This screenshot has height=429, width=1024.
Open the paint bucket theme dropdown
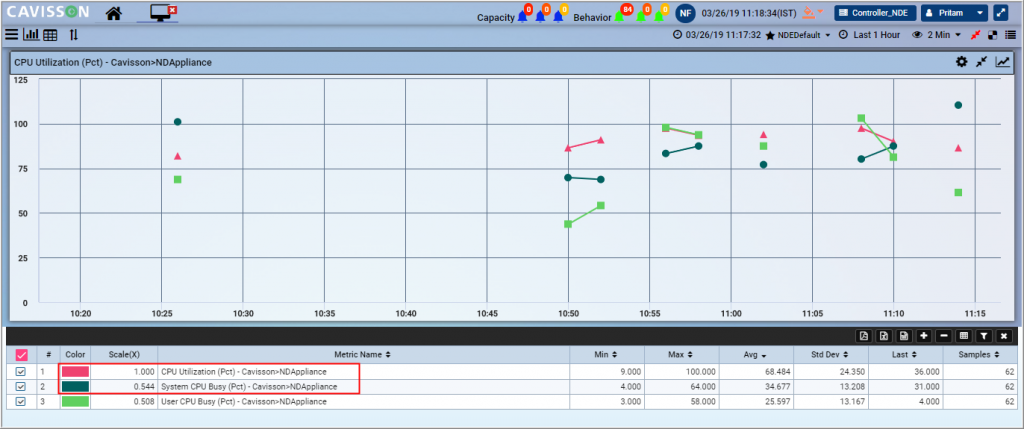coord(813,12)
